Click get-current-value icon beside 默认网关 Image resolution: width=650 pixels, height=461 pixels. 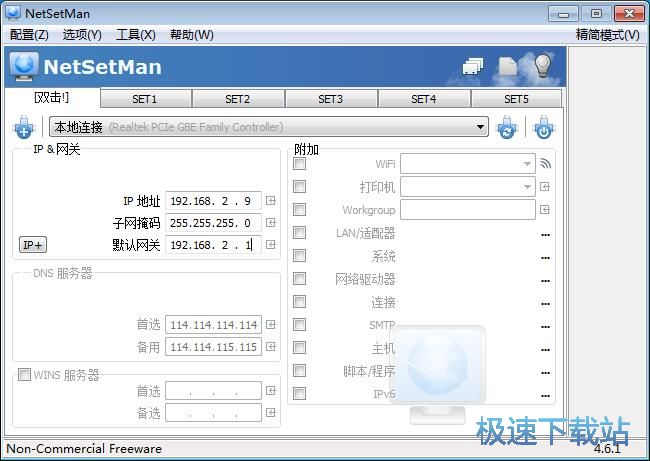tap(271, 245)
